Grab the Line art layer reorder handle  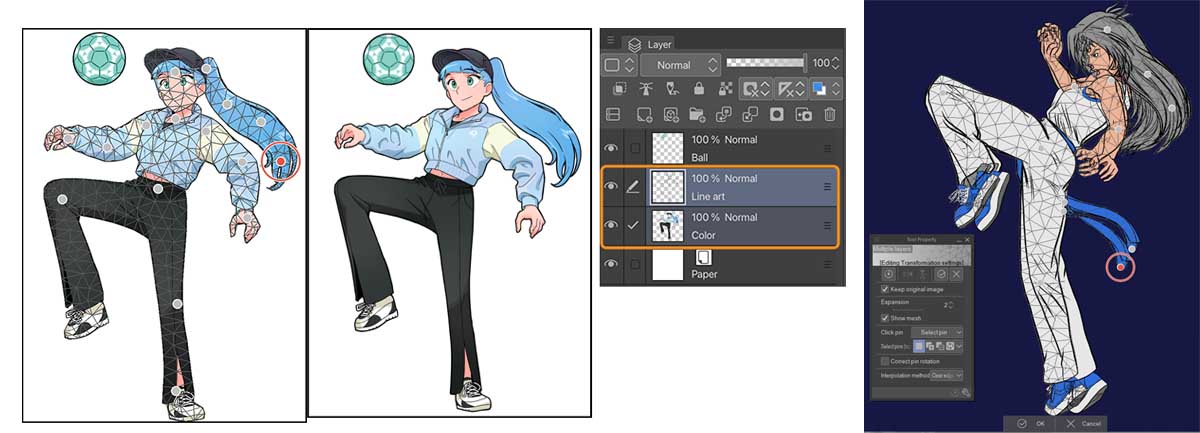[827, 186]
